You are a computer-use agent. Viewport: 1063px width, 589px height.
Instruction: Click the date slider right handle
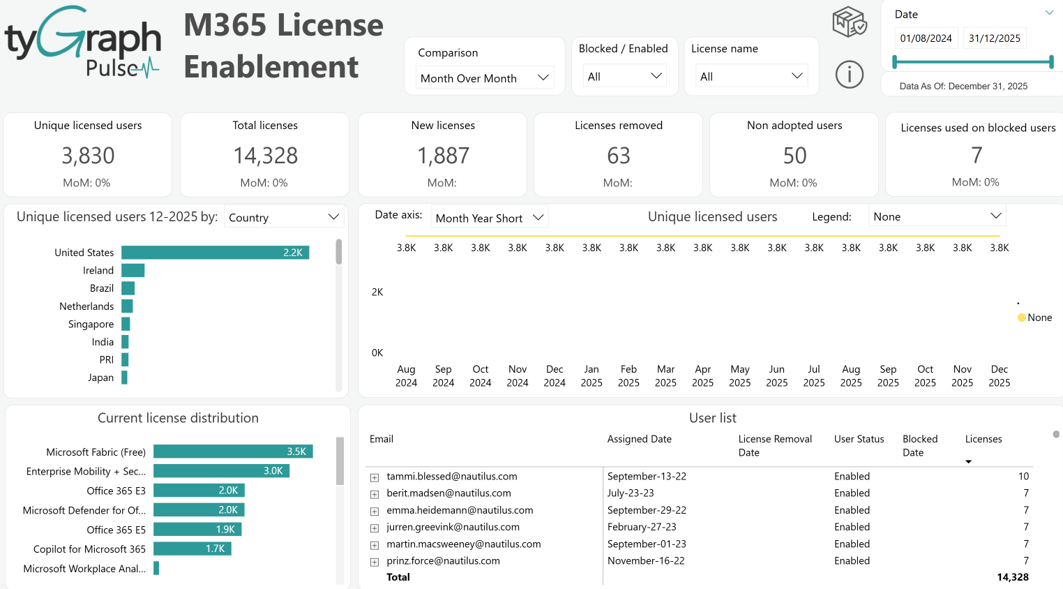point(1051,62)
